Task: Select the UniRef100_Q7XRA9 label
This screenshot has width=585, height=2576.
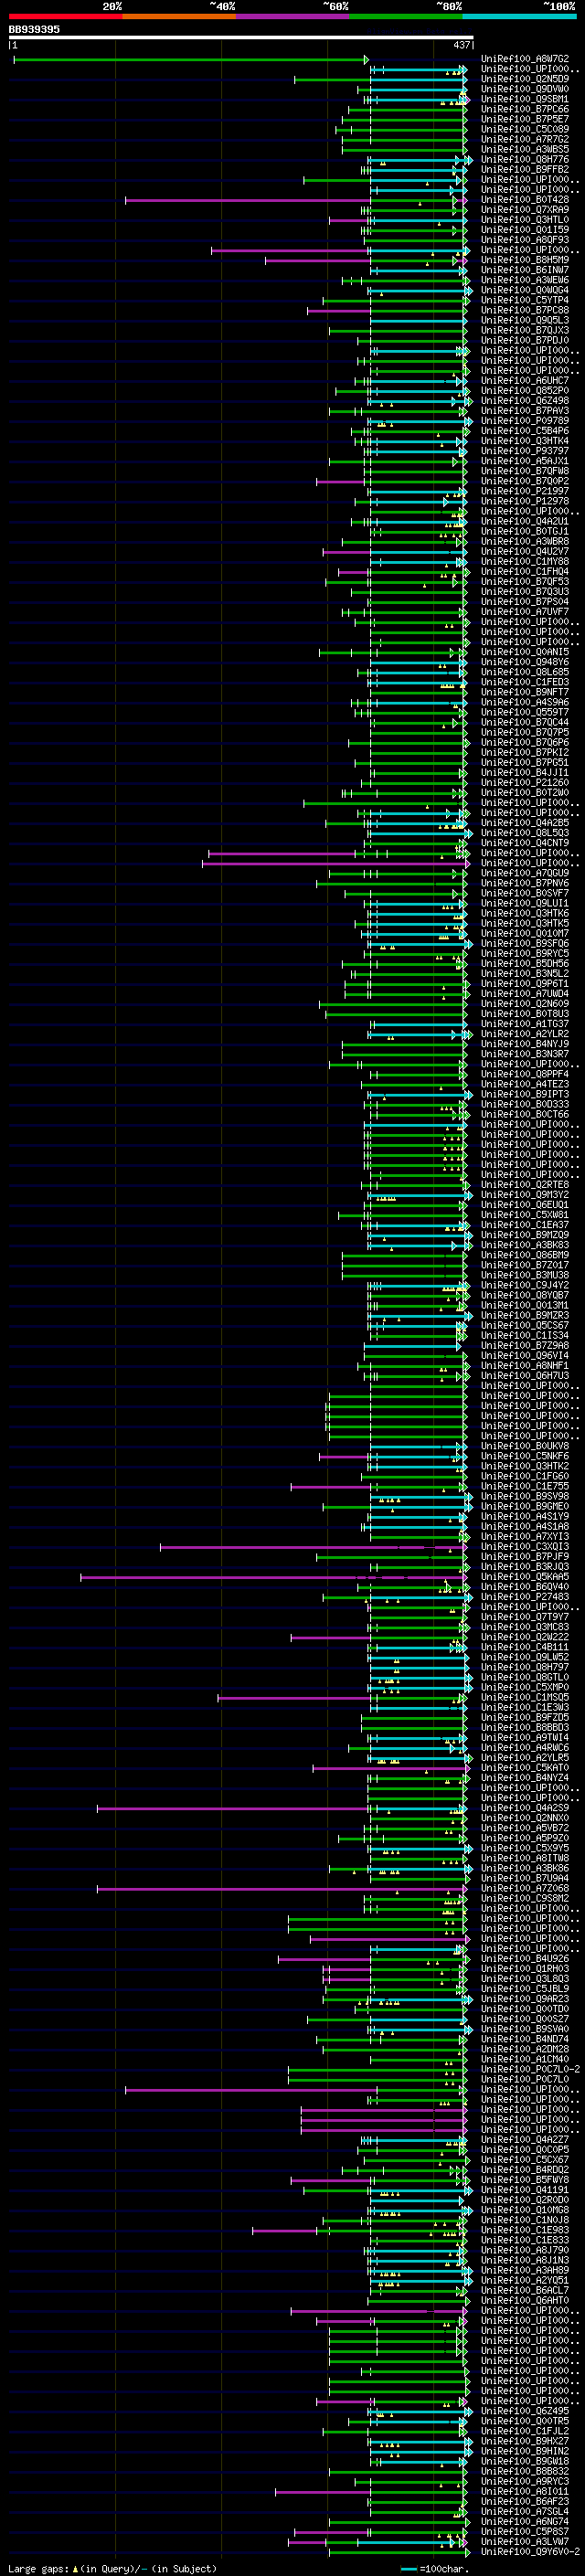Action: (x=525, y=210)
